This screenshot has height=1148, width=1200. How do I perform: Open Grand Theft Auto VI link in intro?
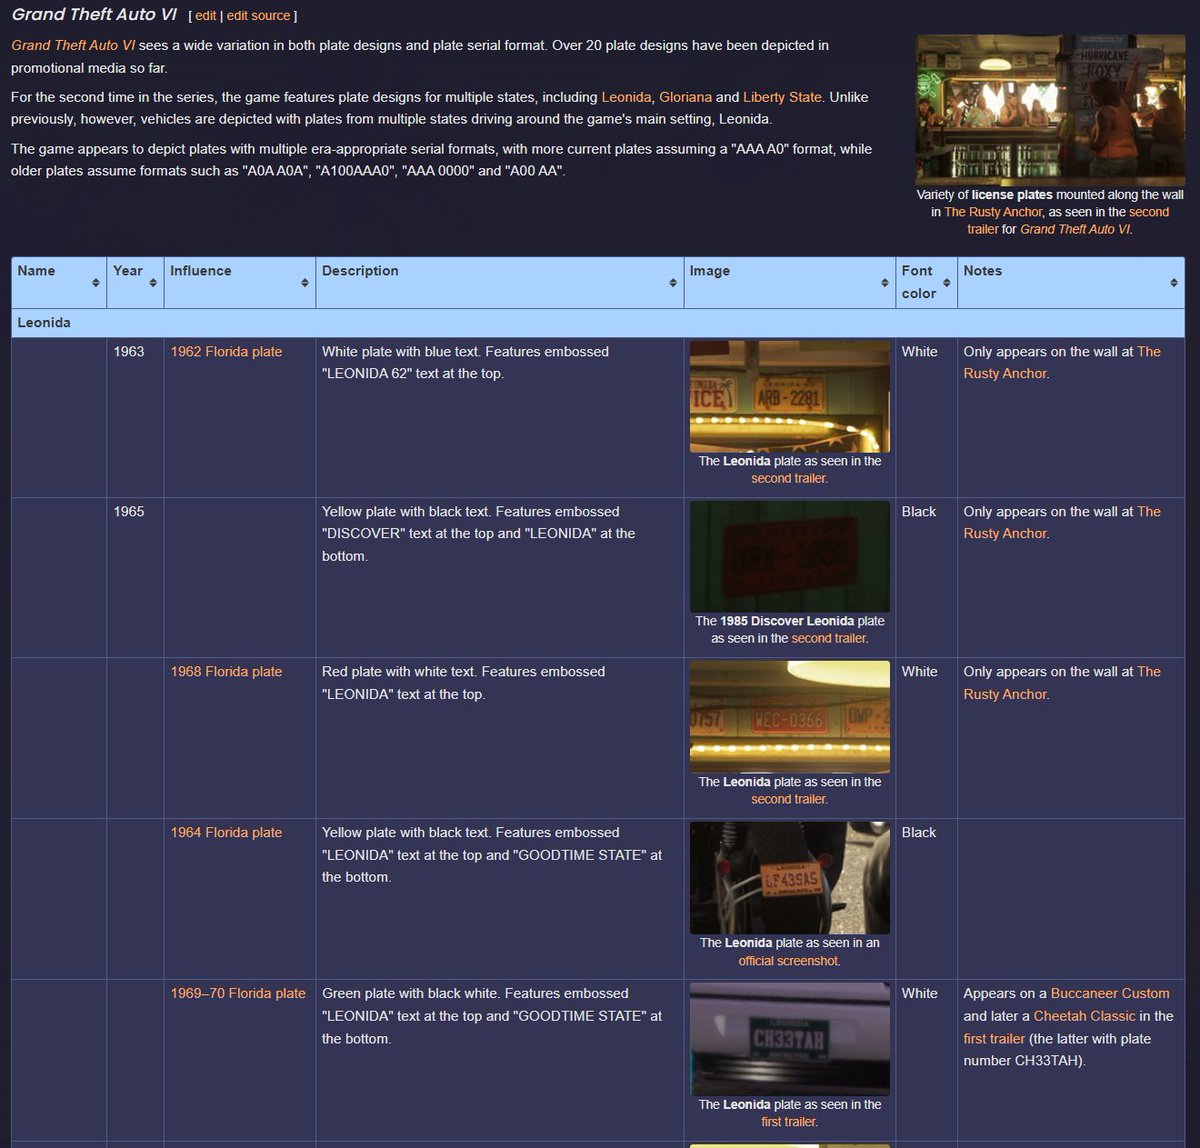click(73, 45)
